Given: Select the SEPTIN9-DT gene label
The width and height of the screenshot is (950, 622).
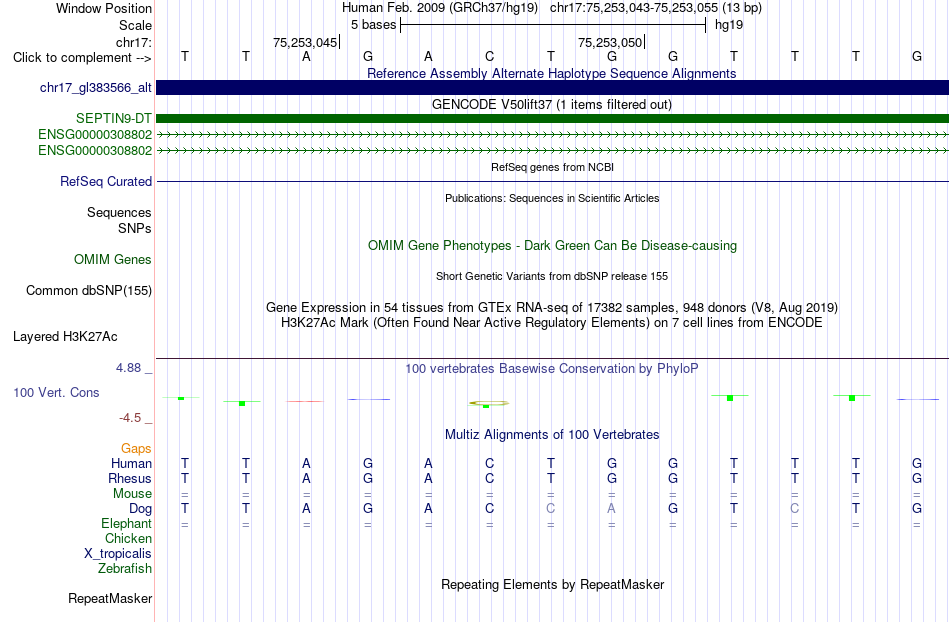Looking at the screenshot, I should [x=114, y=119].
